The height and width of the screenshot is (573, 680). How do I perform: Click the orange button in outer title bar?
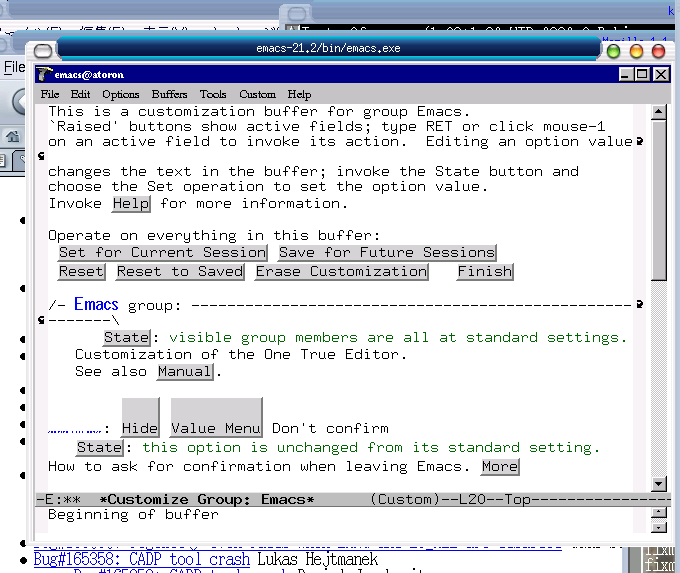click(x=636, y=52)
